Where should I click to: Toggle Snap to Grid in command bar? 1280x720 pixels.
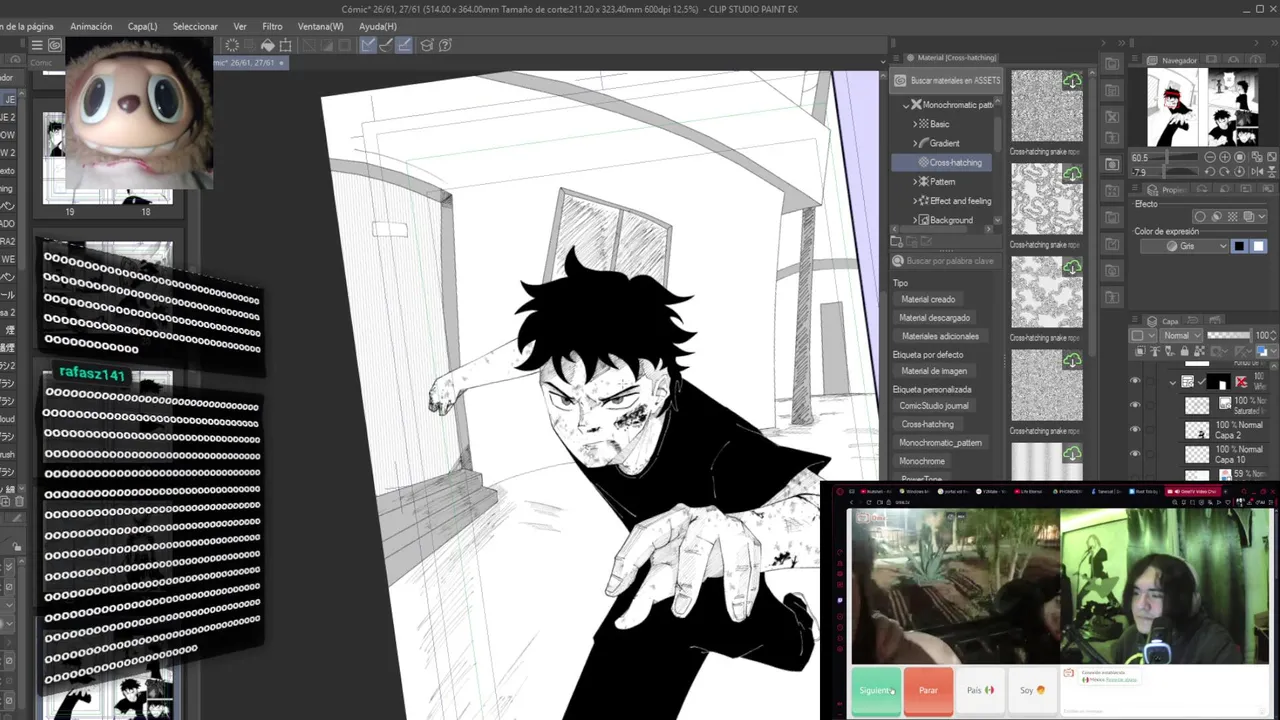(x=404, y=45)
